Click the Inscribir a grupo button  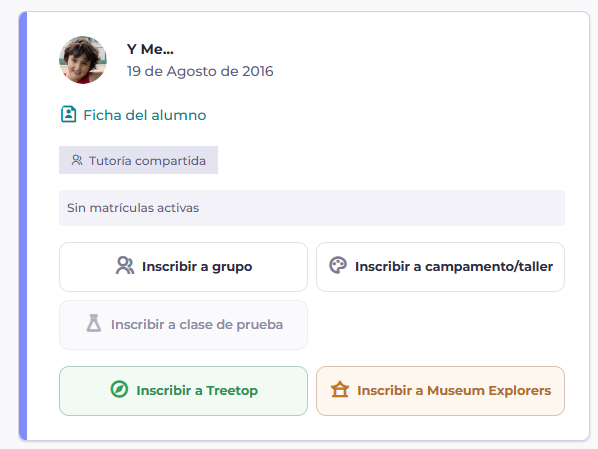click(x=183, y=267)
